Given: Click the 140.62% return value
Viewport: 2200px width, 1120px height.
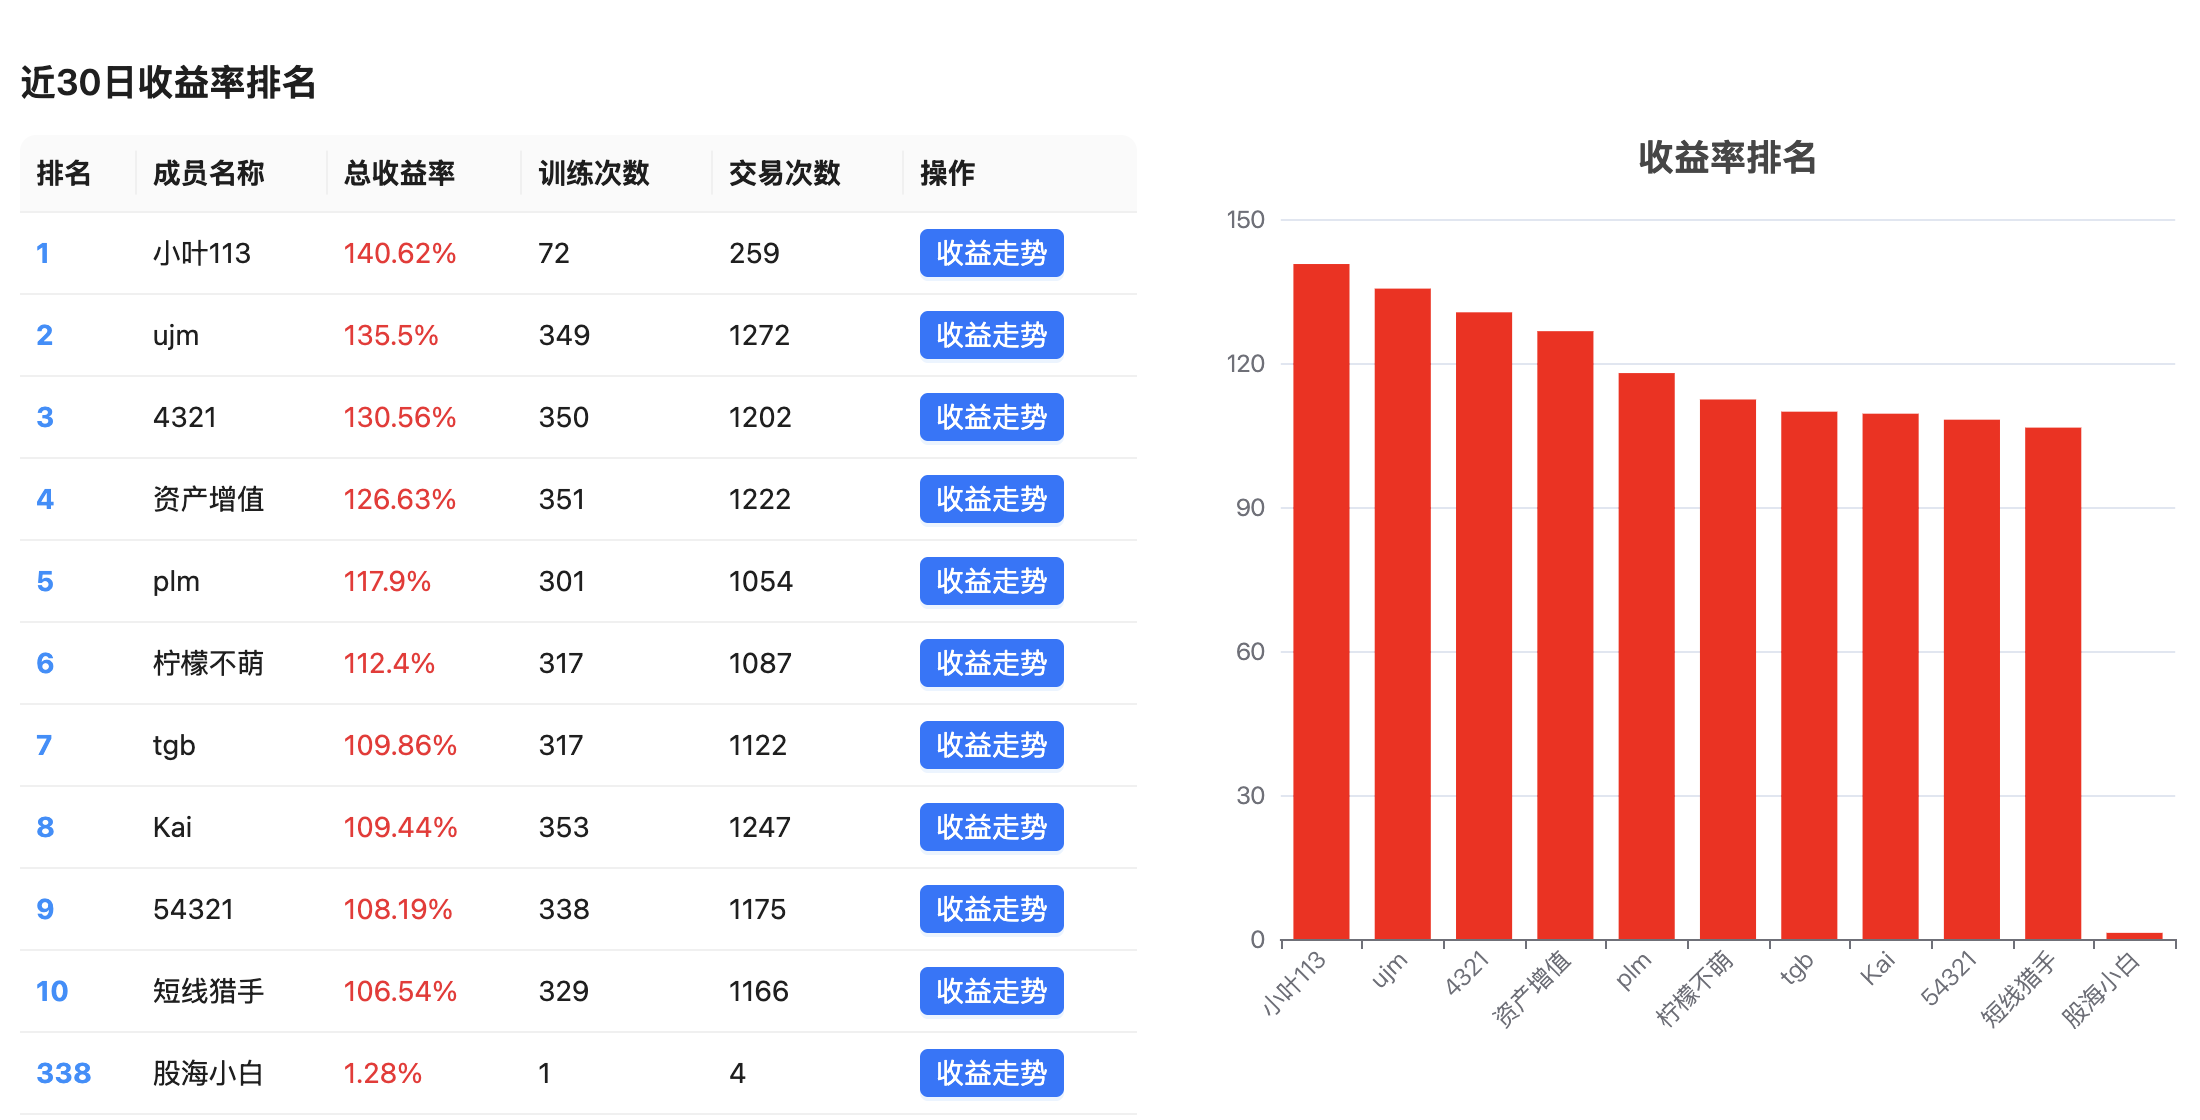Looking at the screenshot, I should [x=400, y=253].
